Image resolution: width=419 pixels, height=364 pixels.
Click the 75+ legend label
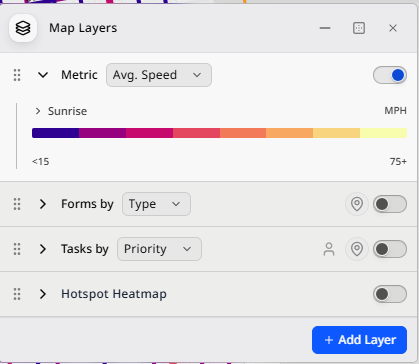[x=398, y=162]
